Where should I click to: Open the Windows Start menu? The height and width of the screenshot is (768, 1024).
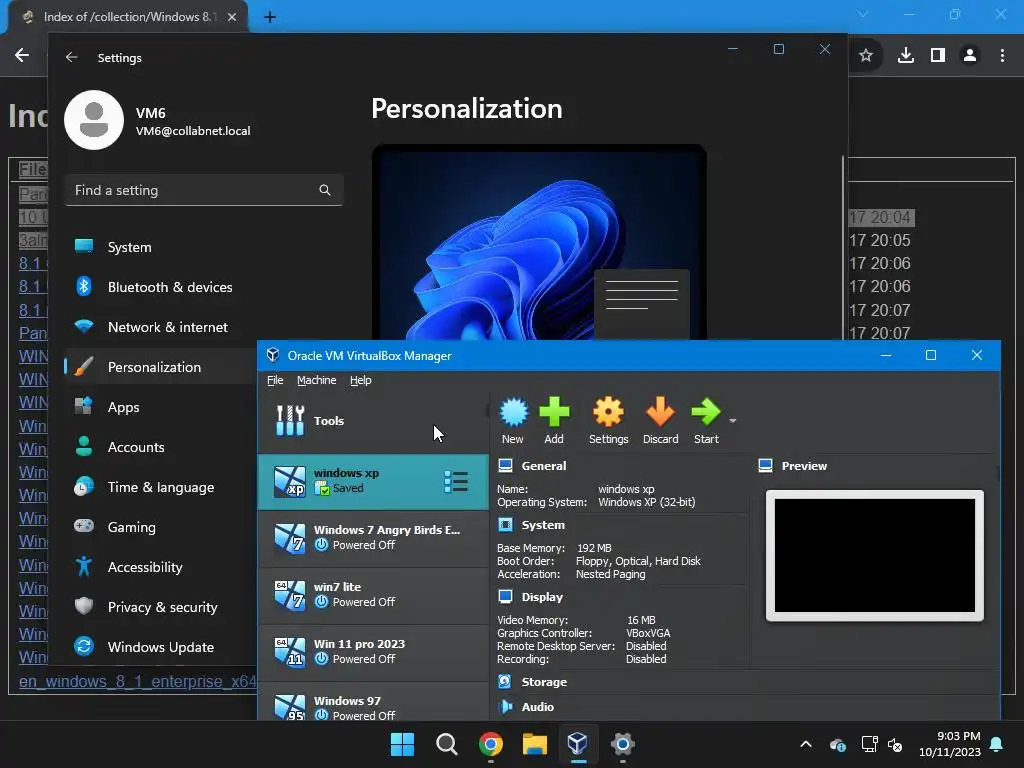click(x=402, y=744)
